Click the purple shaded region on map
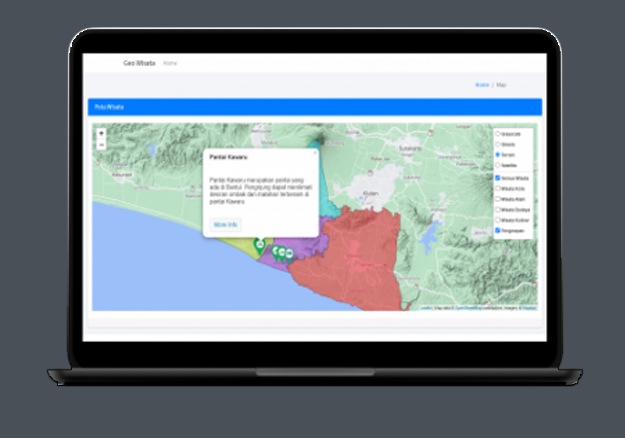The width and height of the screenshot is (625, 438). [x=304, y=250]
